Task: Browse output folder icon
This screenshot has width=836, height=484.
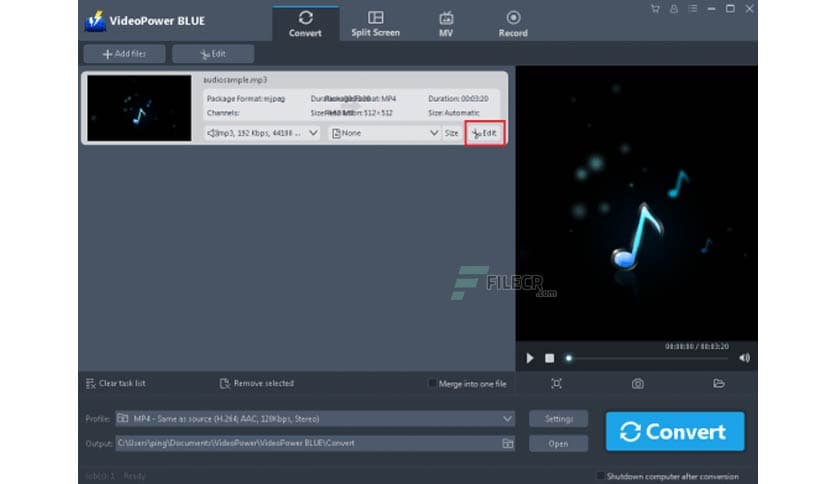Action: 508,443
